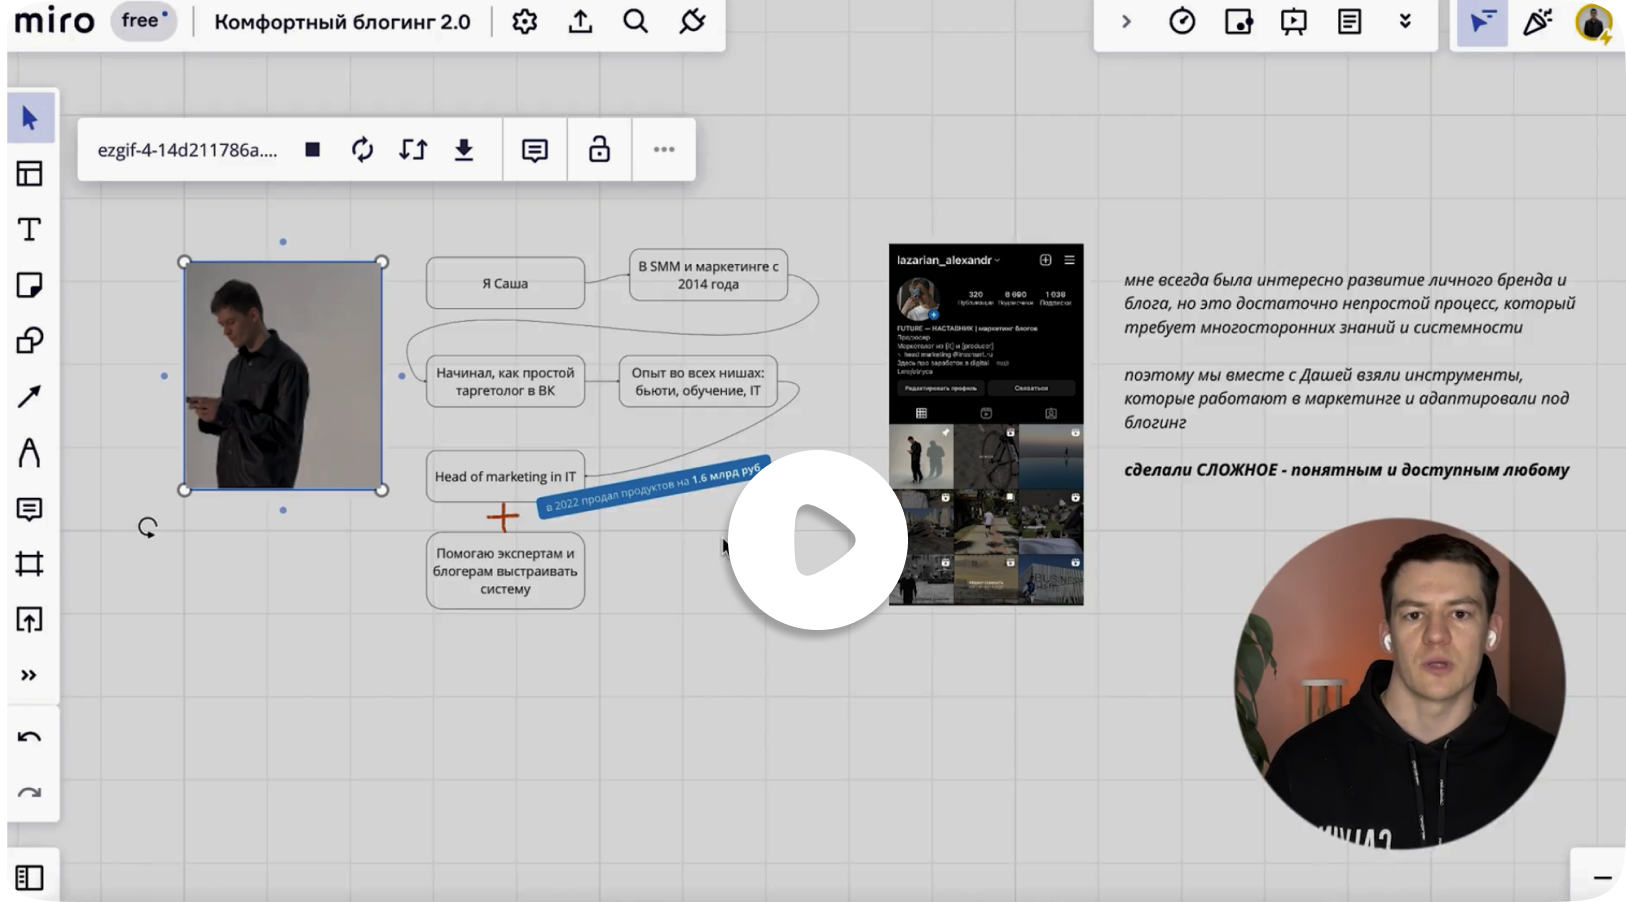Click the square stop icon in image toolbar
This screenshot has height=902, width=1626.
click(313, 149)
